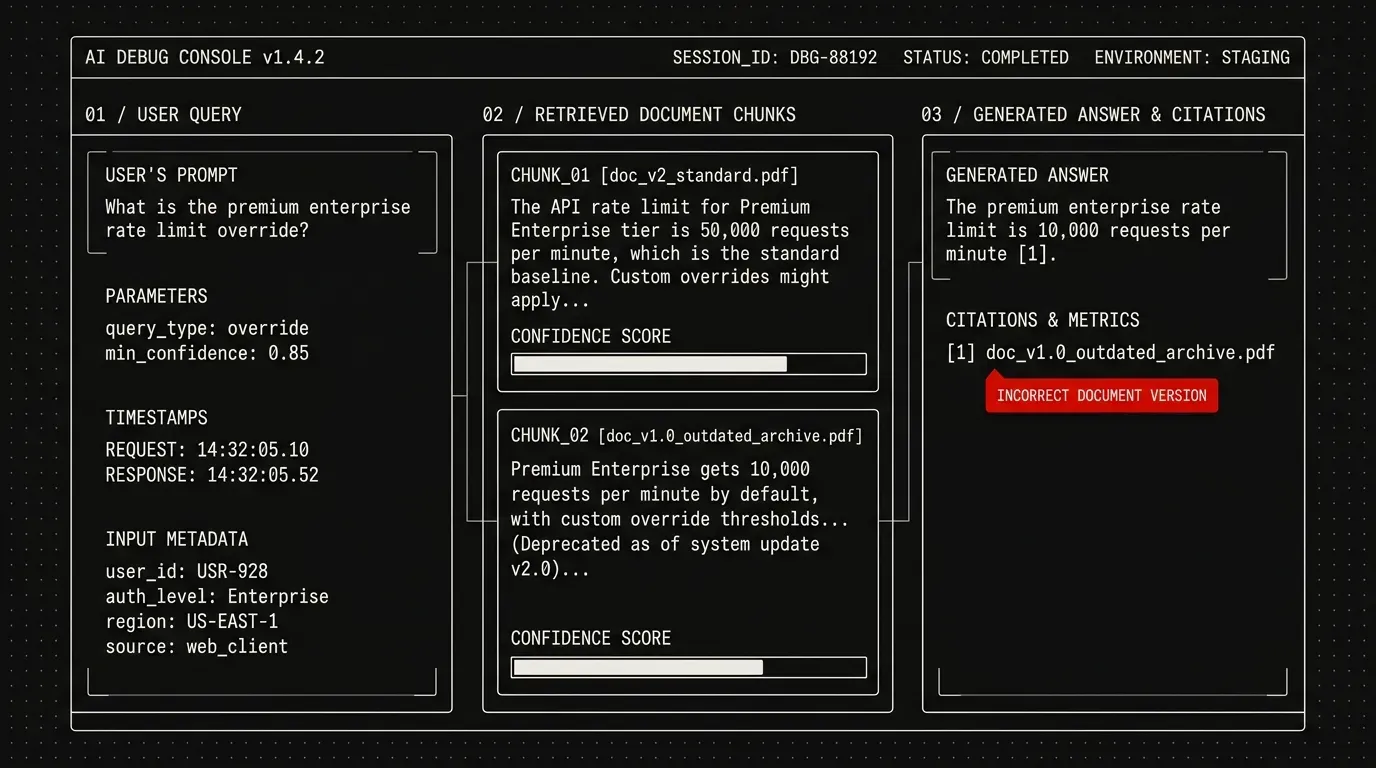Image resolution: width=1376 pixels, height=768 pixels.
Task: Click the USER'S PROMPT label
Action: coord(172,175)
